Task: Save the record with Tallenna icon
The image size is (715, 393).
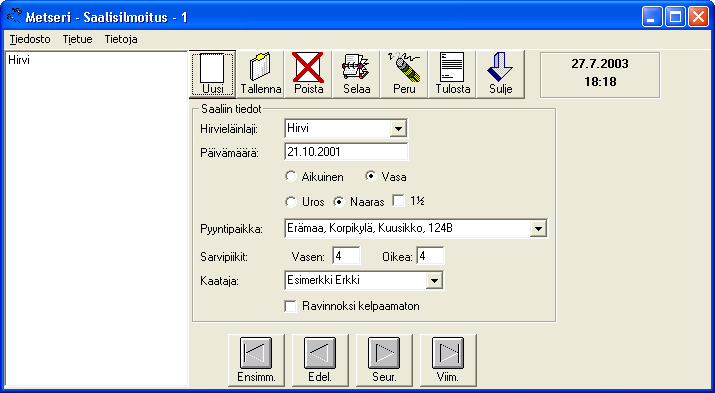Action: [x=260, y=74]
